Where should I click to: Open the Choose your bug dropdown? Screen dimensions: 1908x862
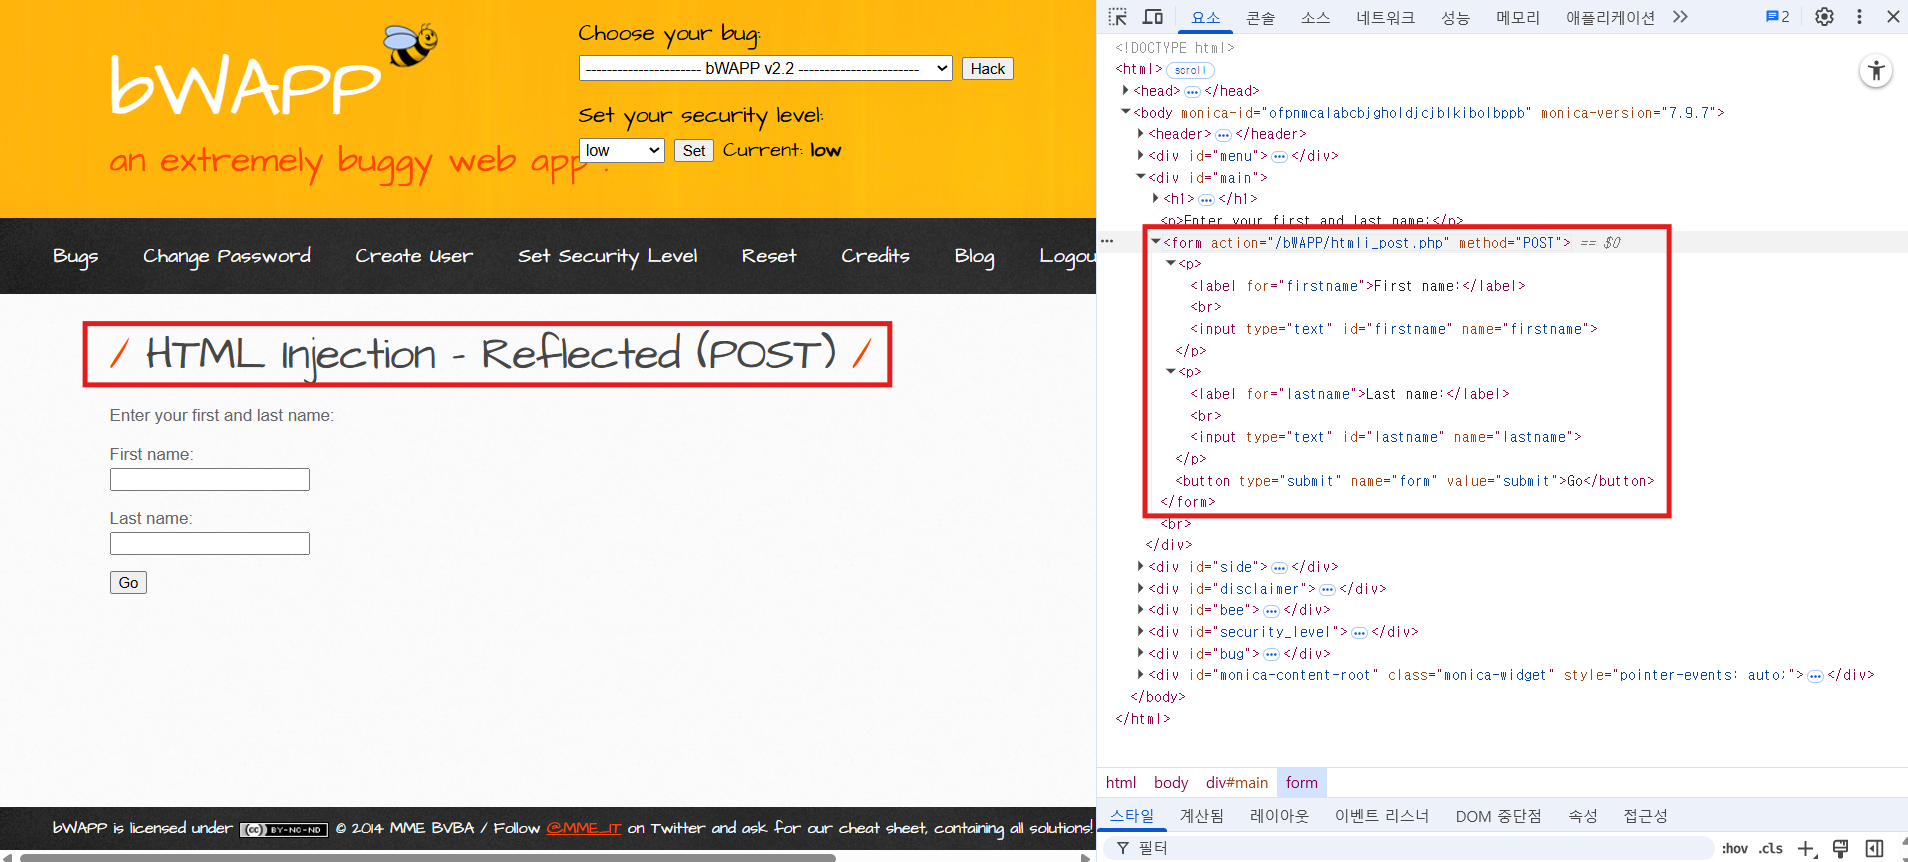tap(765, 68)
